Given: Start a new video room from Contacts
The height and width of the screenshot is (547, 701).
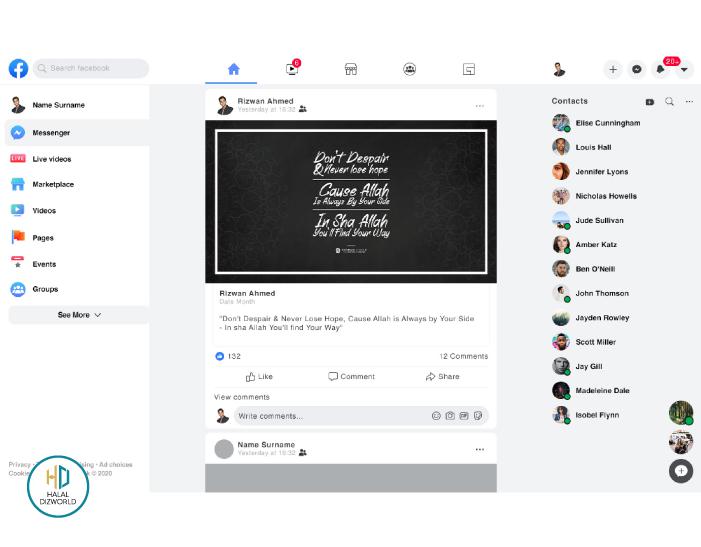Looking at the screenshot, I should point(650,101).
